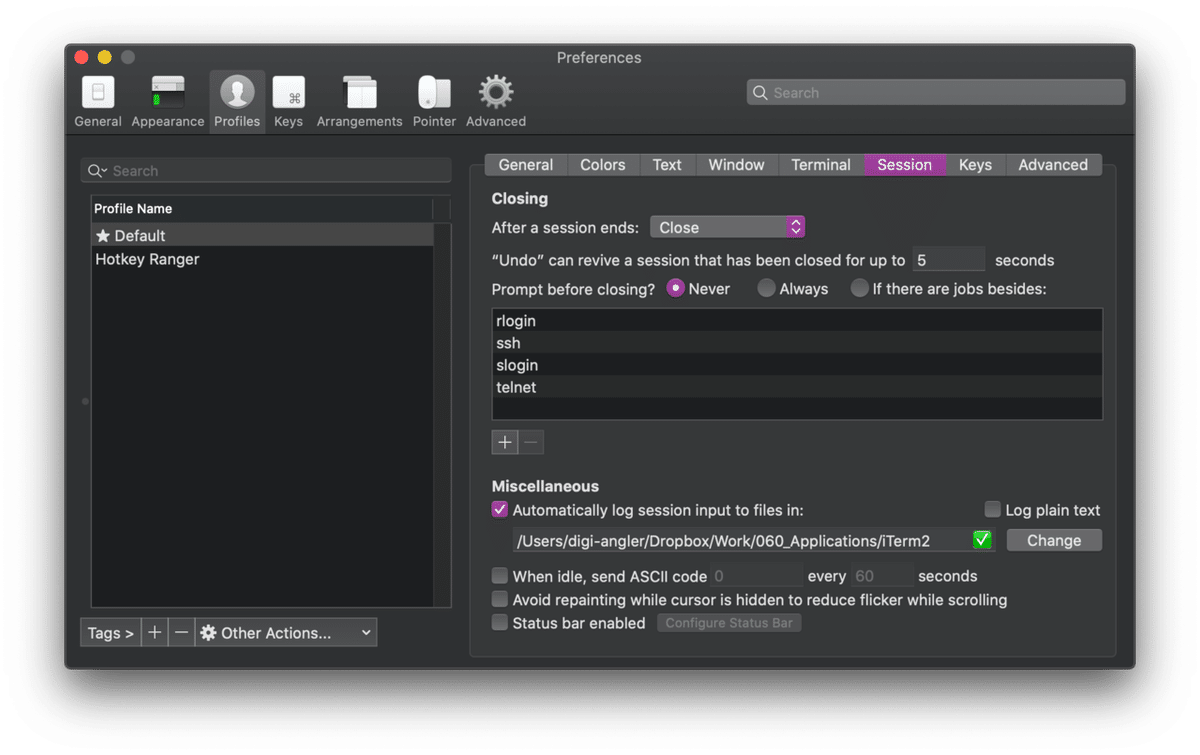Viewport: 1200px width, 755px height.
Task: Select telnet in the jobs list
Action: pos(797,387)
